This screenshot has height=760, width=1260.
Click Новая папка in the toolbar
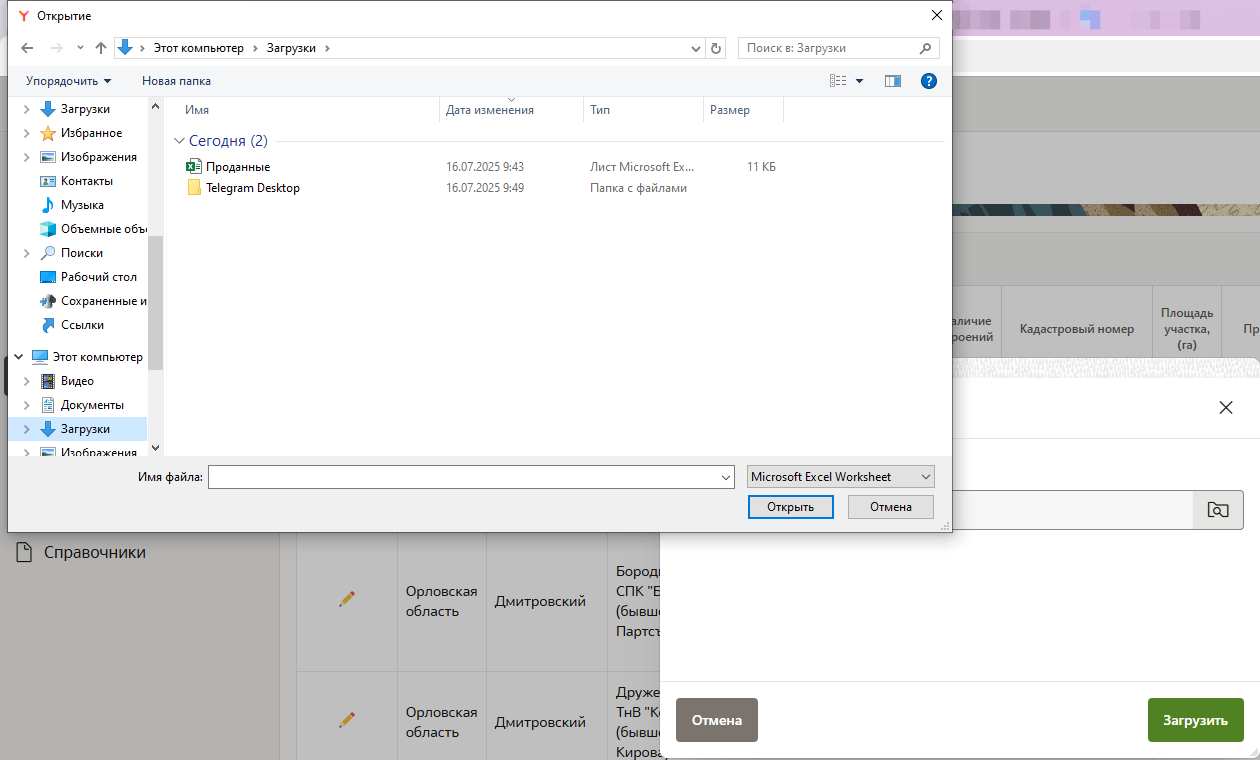click(176, 81)
